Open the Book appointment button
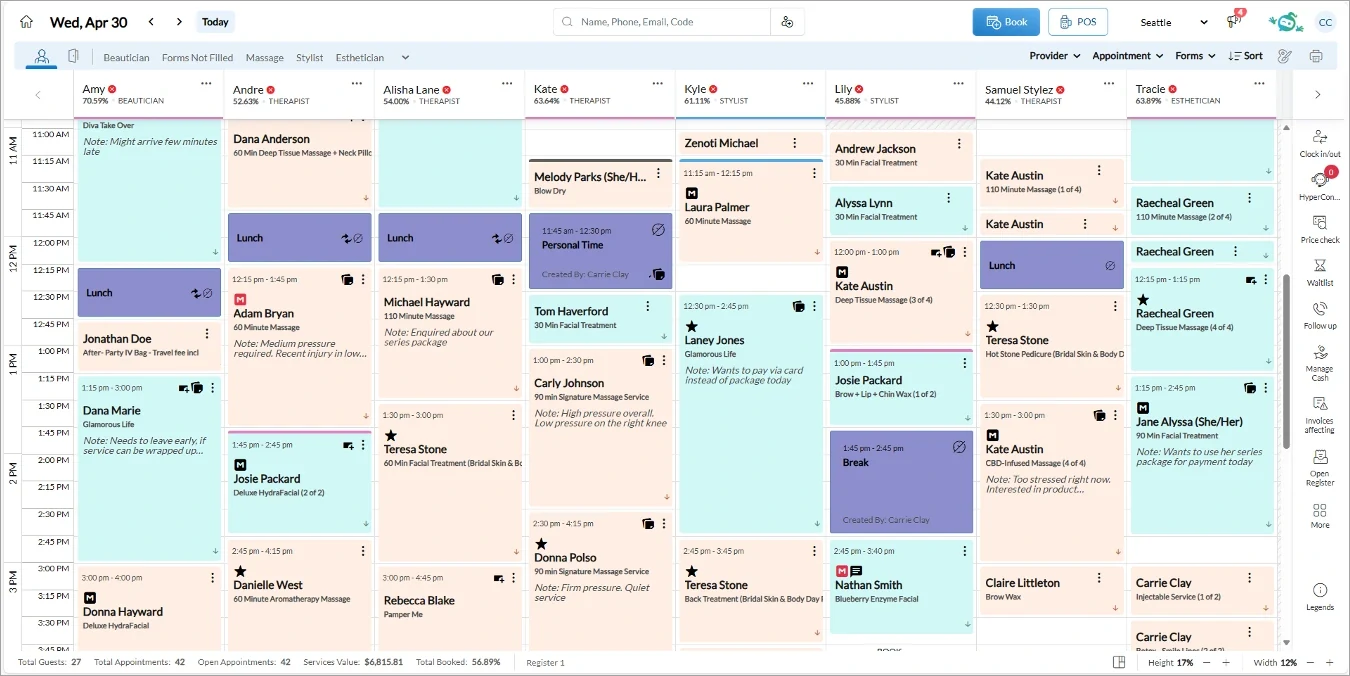 (x=1006, y=22)
